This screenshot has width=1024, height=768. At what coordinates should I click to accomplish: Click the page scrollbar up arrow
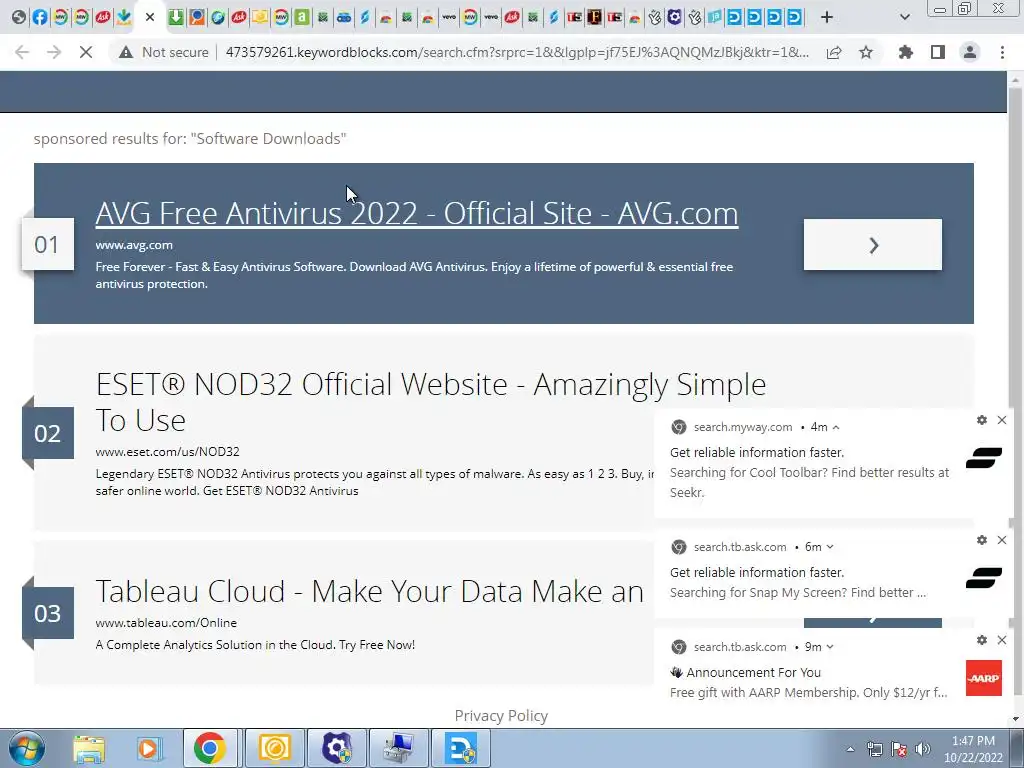pos(1015,79)
